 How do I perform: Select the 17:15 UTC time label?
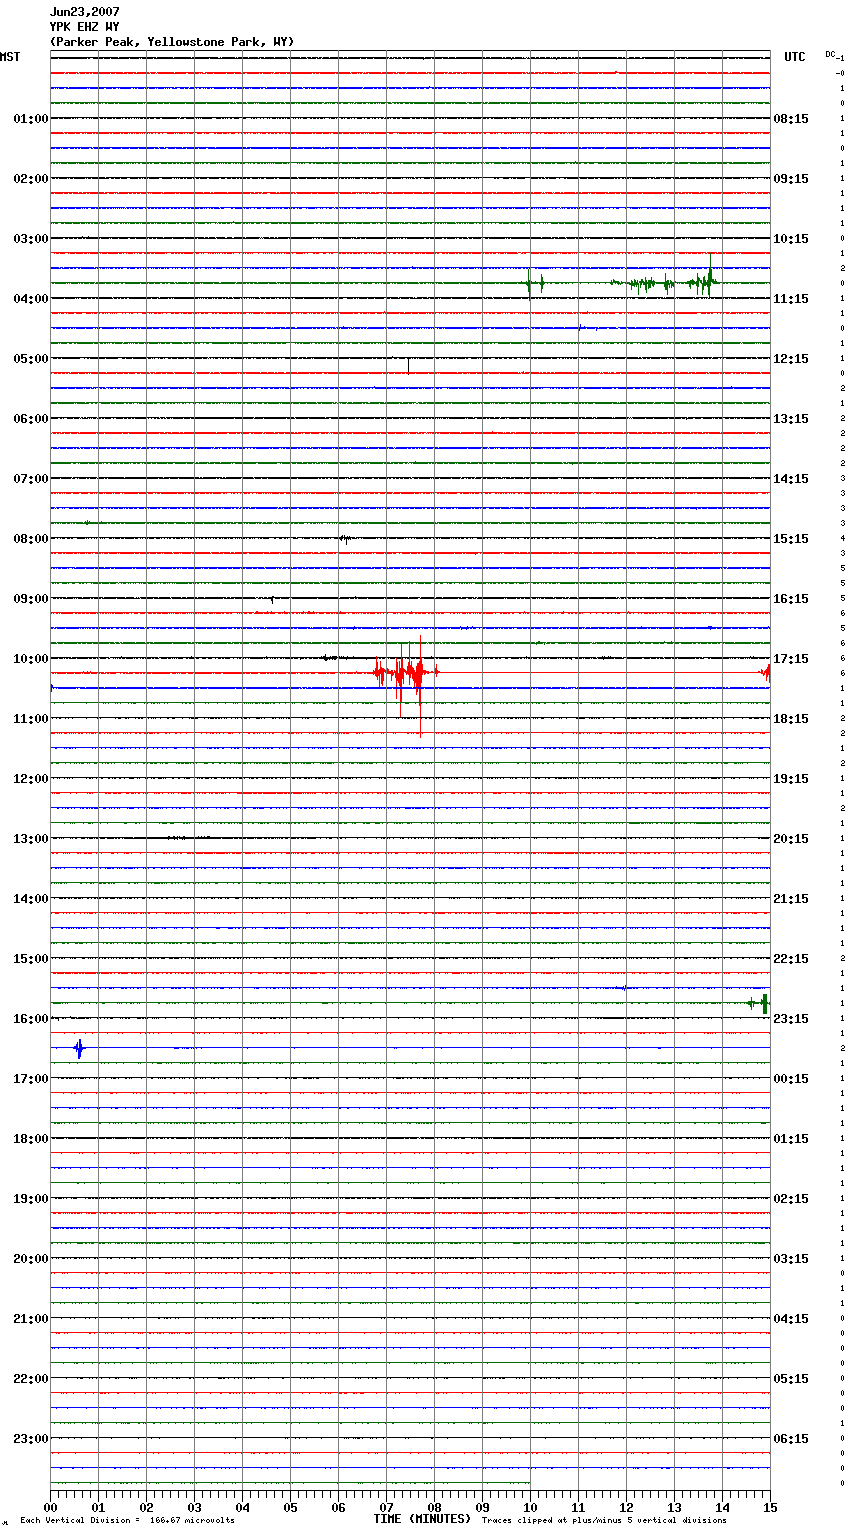[x=791, y=659]
